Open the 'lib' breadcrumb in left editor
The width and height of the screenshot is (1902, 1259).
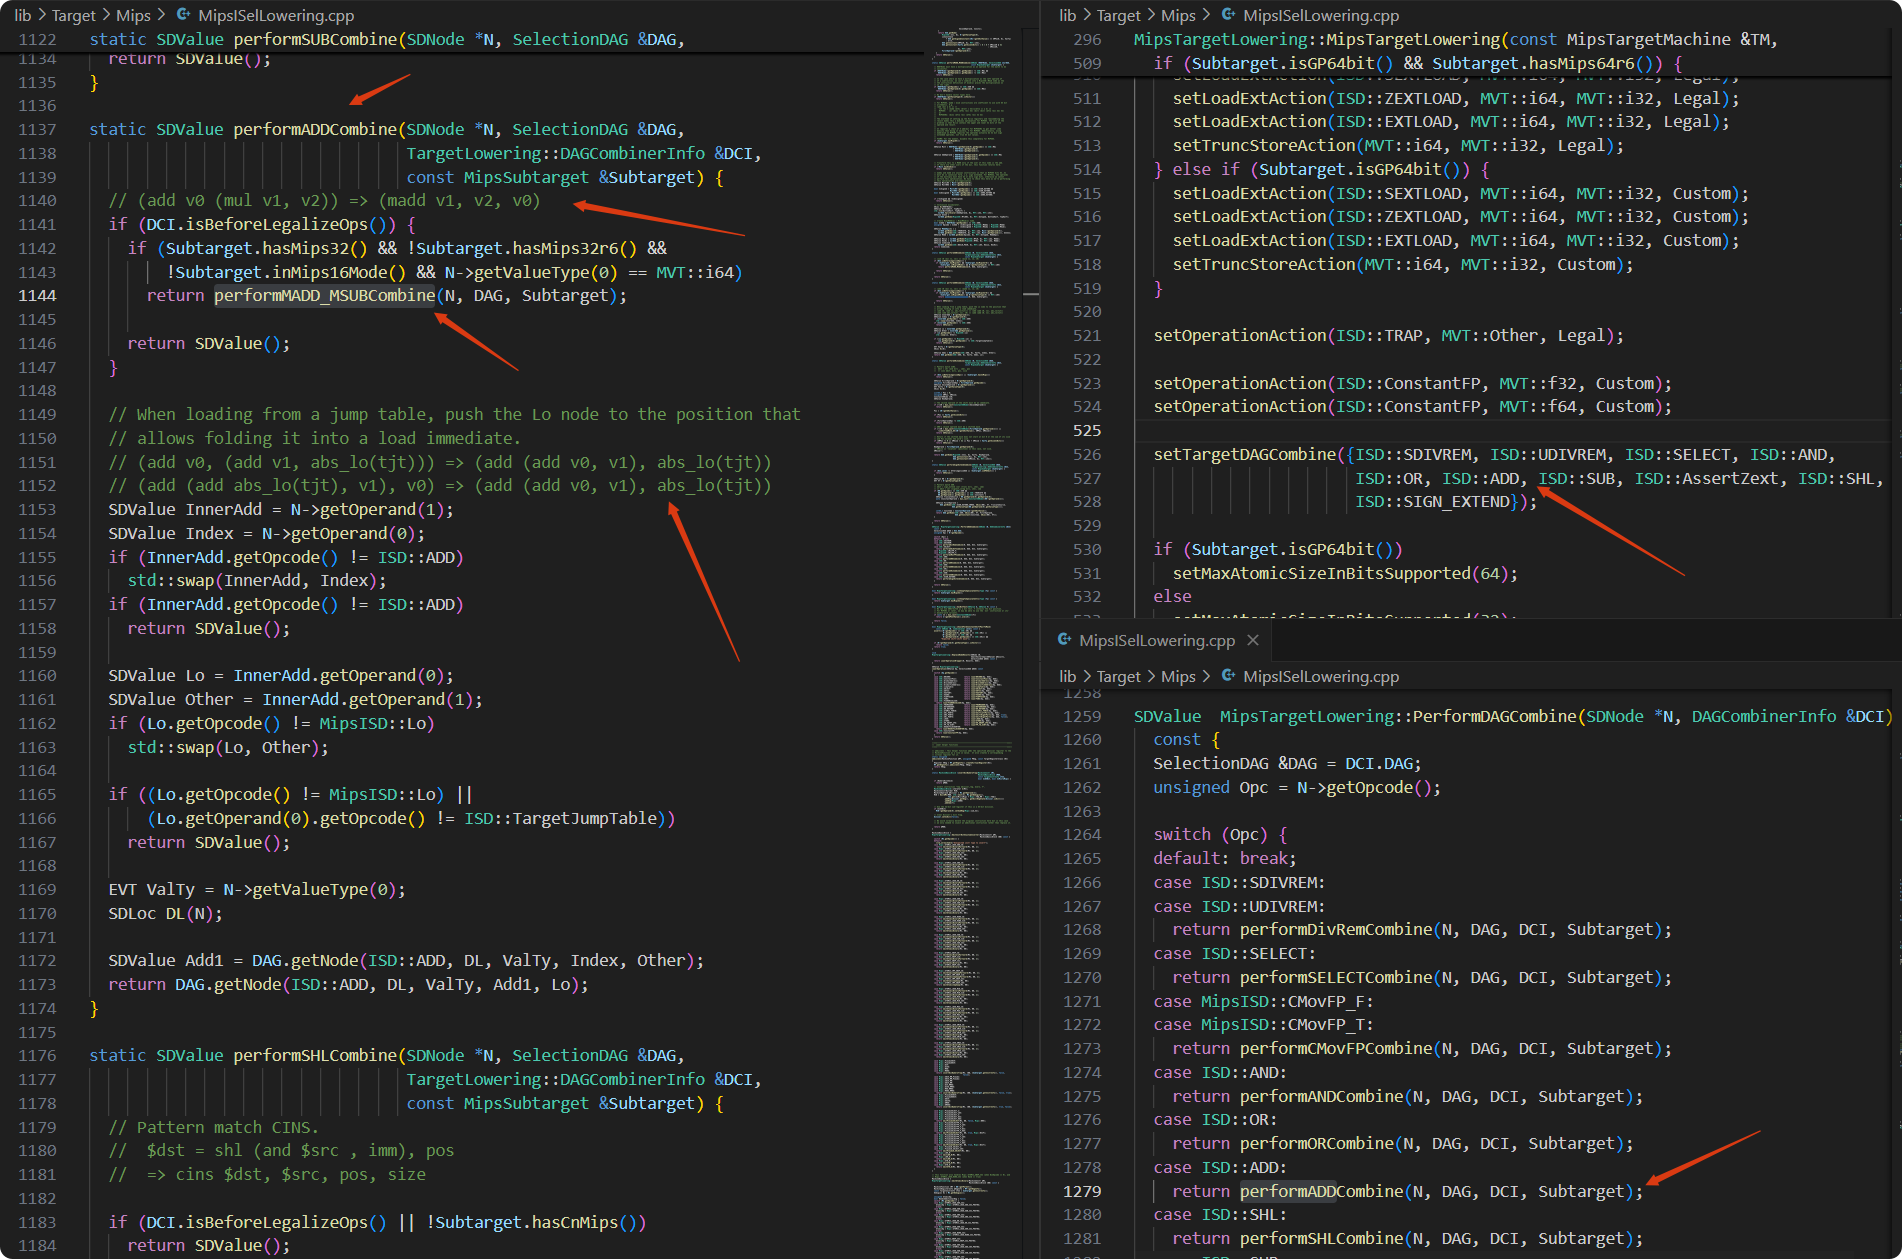22,15
